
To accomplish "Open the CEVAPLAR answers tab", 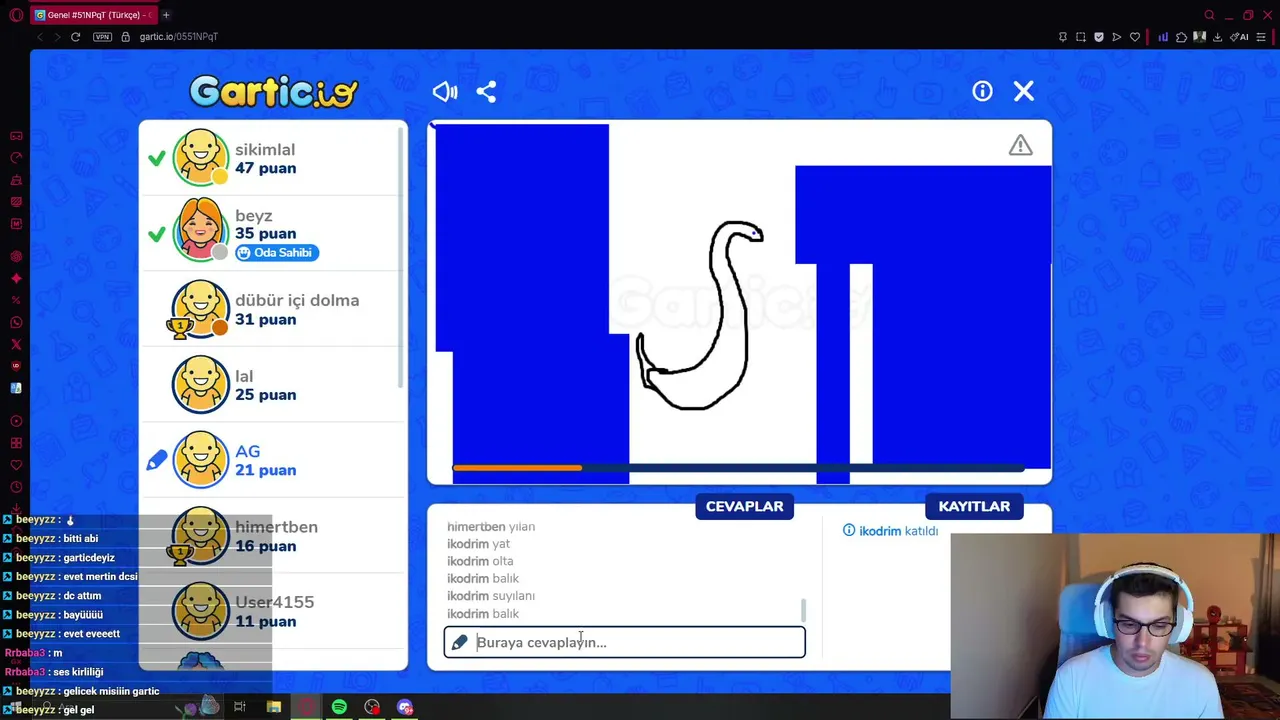I will pos(744,506).
